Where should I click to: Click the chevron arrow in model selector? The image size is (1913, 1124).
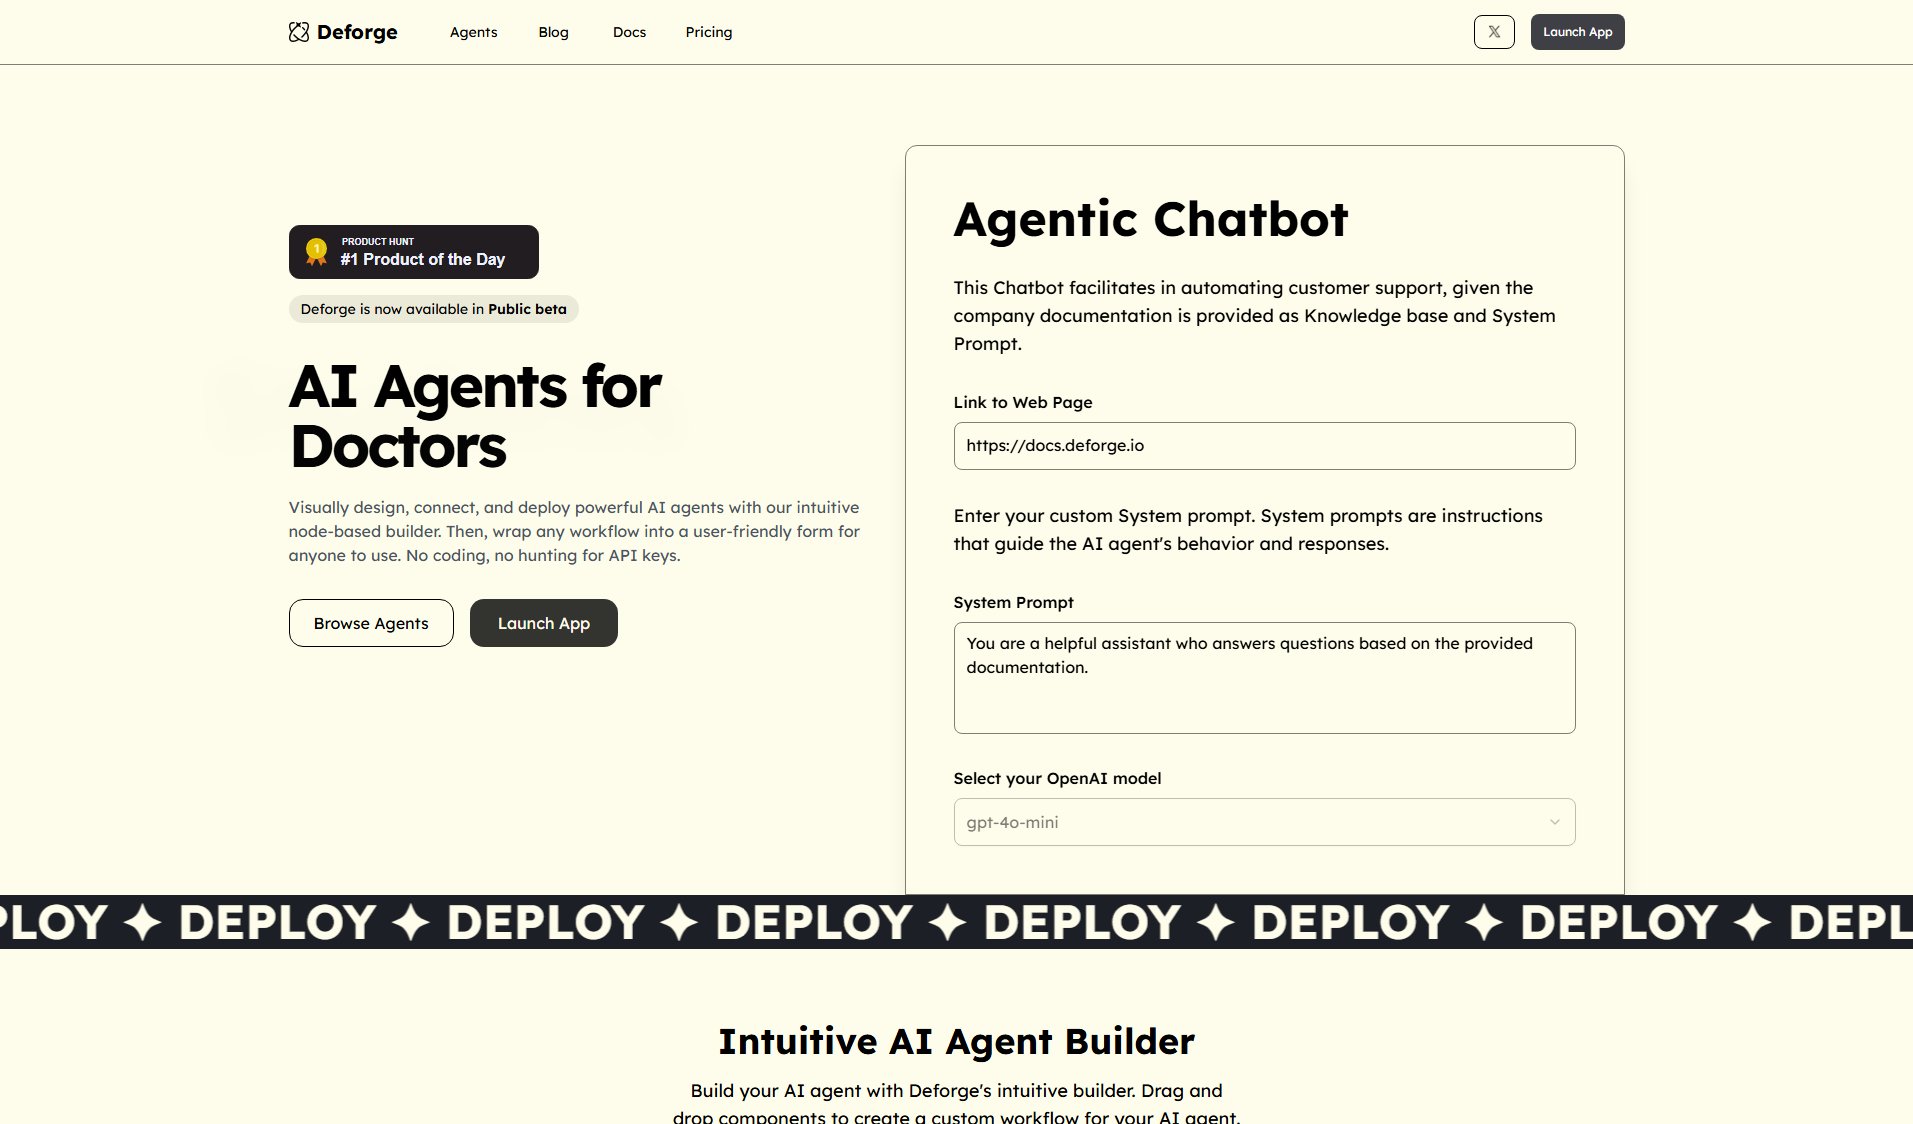click(x=1554, y=822)
